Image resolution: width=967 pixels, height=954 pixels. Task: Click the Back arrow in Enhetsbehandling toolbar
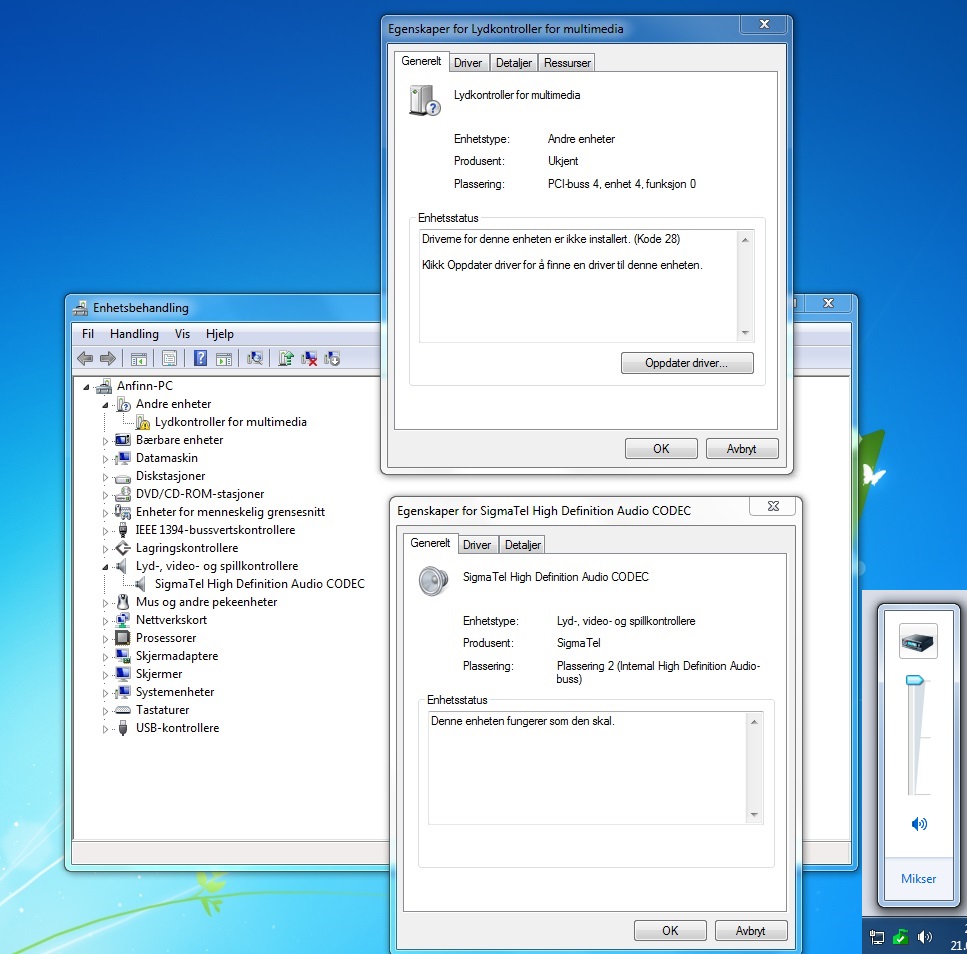coord(84,358)
